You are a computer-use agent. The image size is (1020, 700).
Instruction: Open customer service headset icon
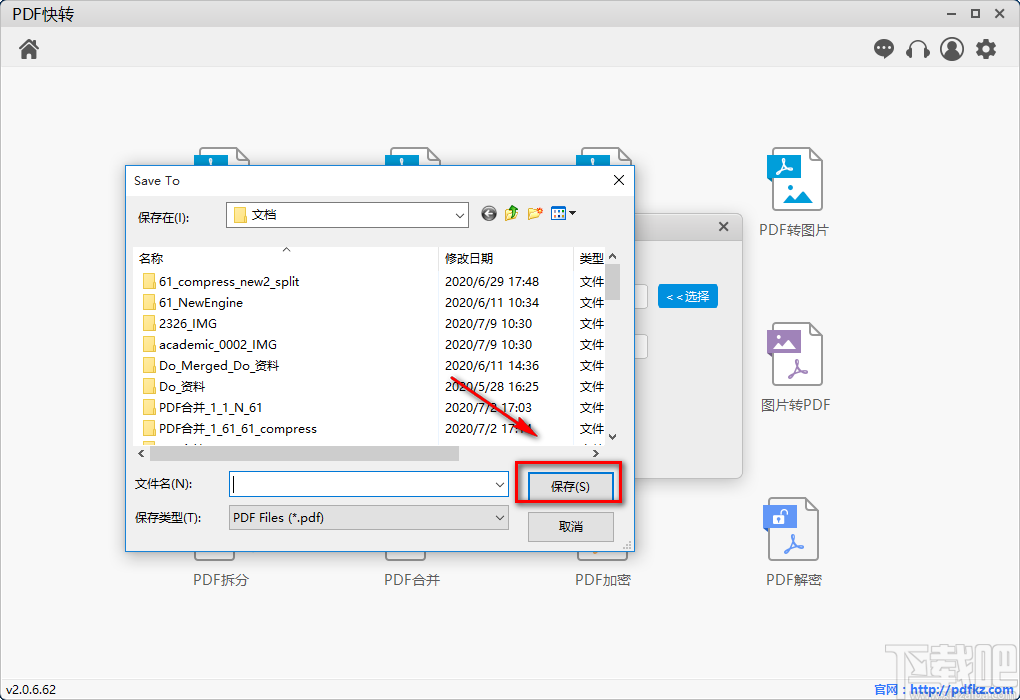pyautogui.click(x=917, y=49)
